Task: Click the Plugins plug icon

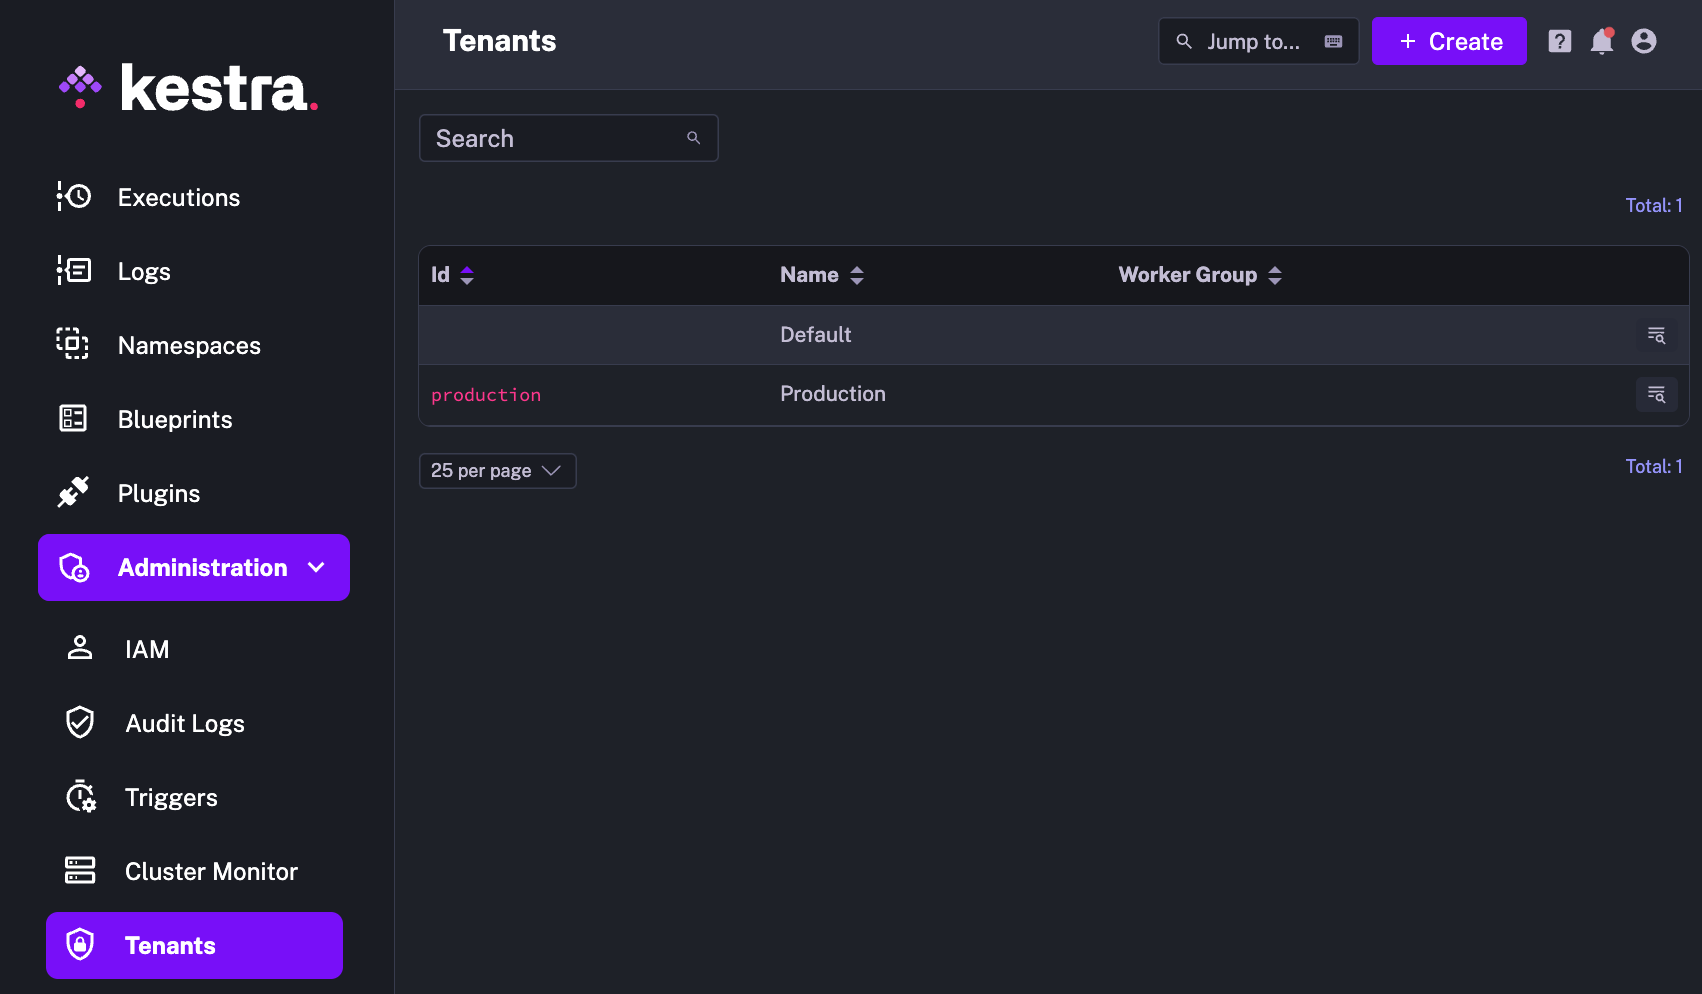Action: (x=73, y=493)
